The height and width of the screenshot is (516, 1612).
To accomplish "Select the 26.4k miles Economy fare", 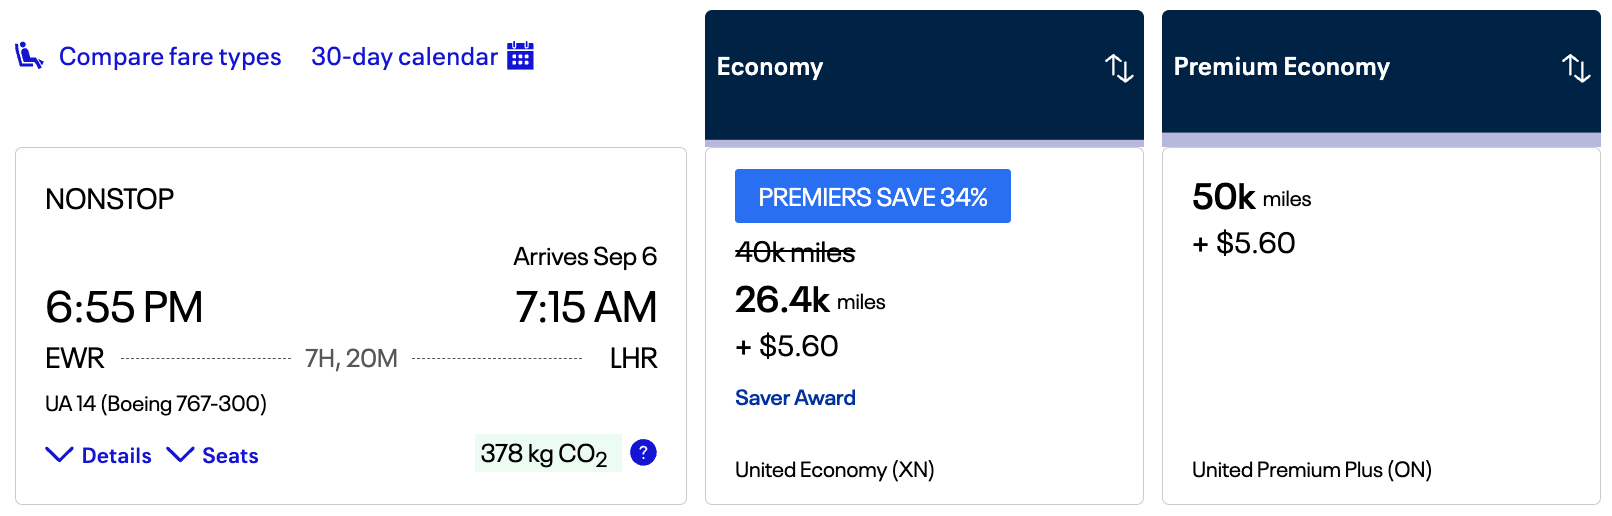I will 810,300.
